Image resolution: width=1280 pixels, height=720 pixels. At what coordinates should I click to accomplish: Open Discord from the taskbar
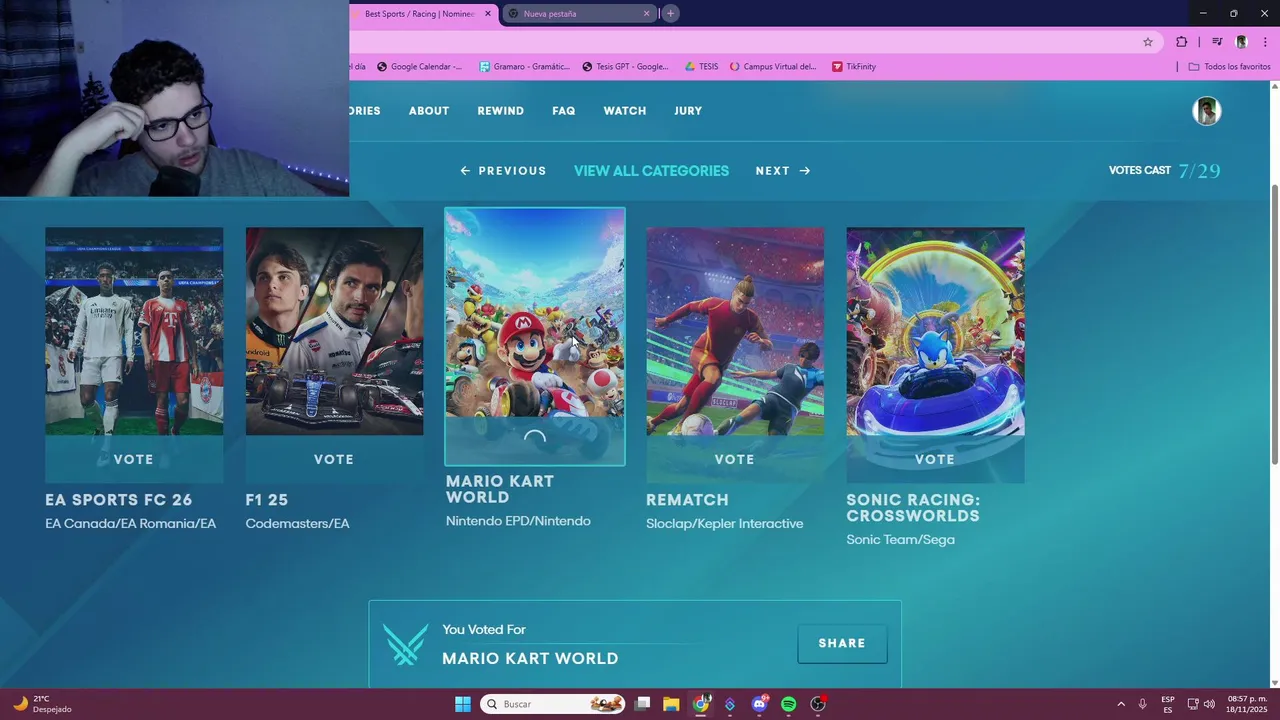[x=760, y=704]
